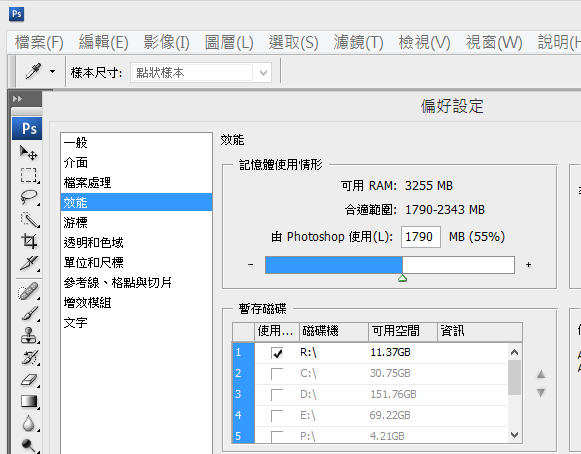The height and width of the screenshot is (454, 581).
Task: Click scratch disk list scroll down arrow
Action: click(x=514, y=434)
